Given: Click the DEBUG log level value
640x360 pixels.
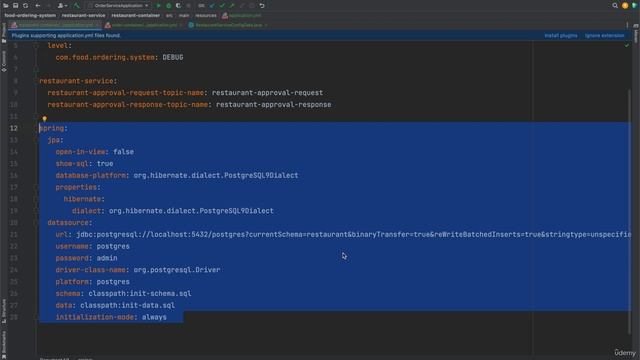Looking at the screenshot, I should pyautogui.click(x=173, y=58).
